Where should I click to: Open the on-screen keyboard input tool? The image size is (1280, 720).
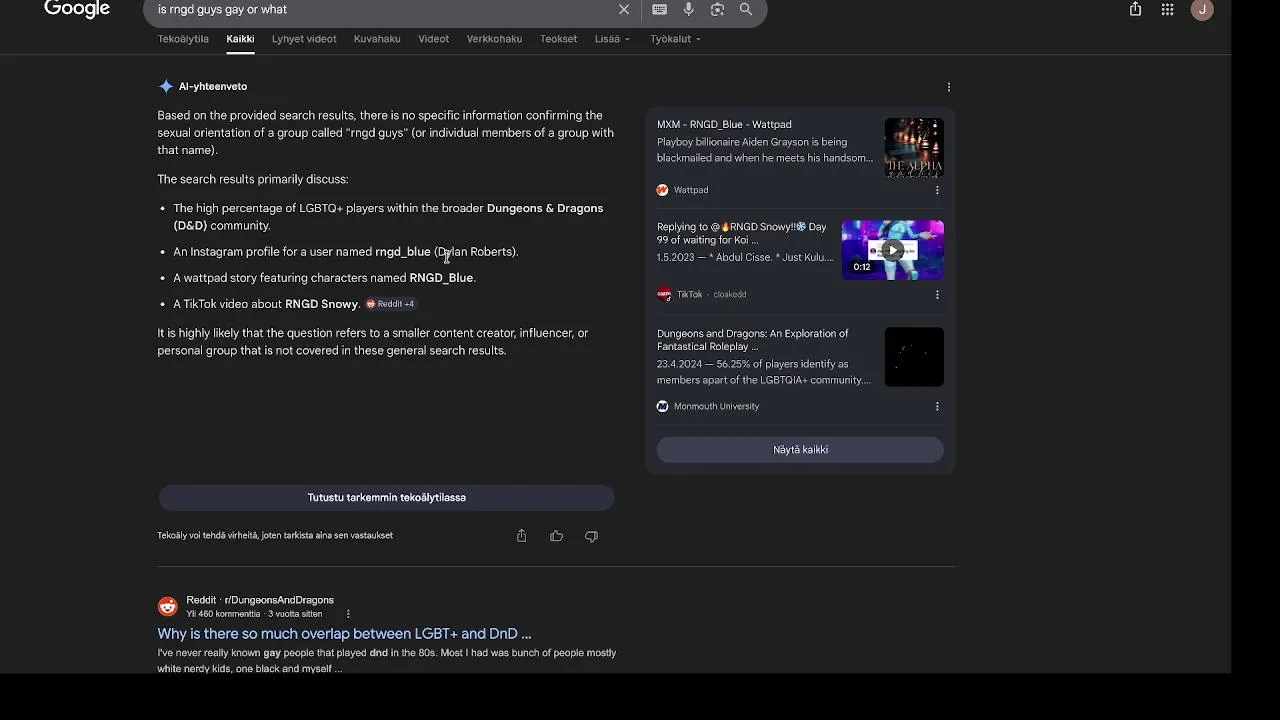pyautogui.click(x=660, y=9)
